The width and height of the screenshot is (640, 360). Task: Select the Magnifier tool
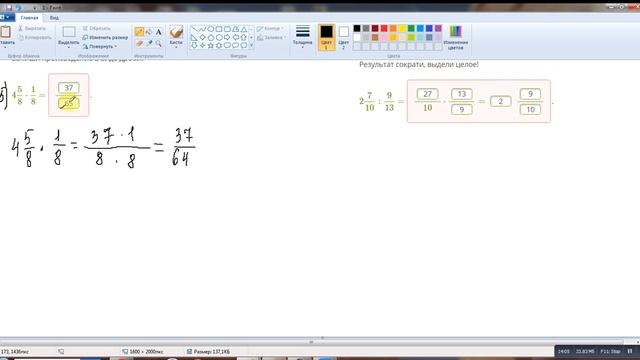[158, 43]
